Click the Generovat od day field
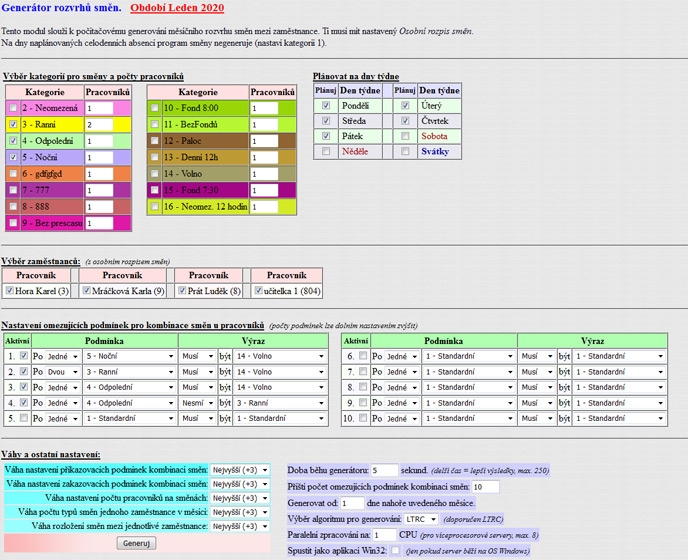Screen dimensions: 688x560 (x=352, y=503)
